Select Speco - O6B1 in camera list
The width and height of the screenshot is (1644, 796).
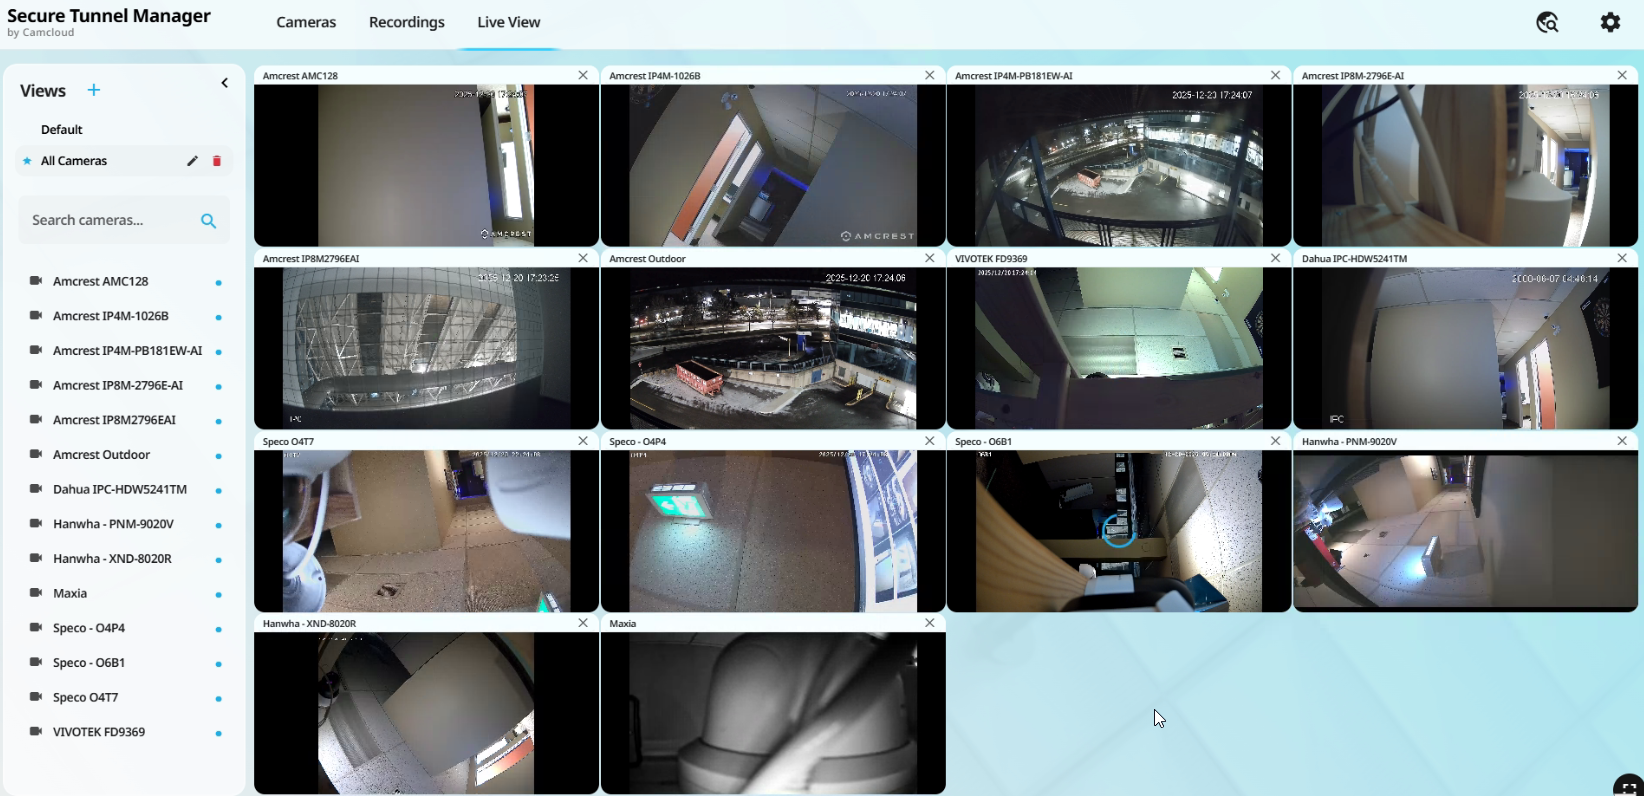(x=125, y=663)
